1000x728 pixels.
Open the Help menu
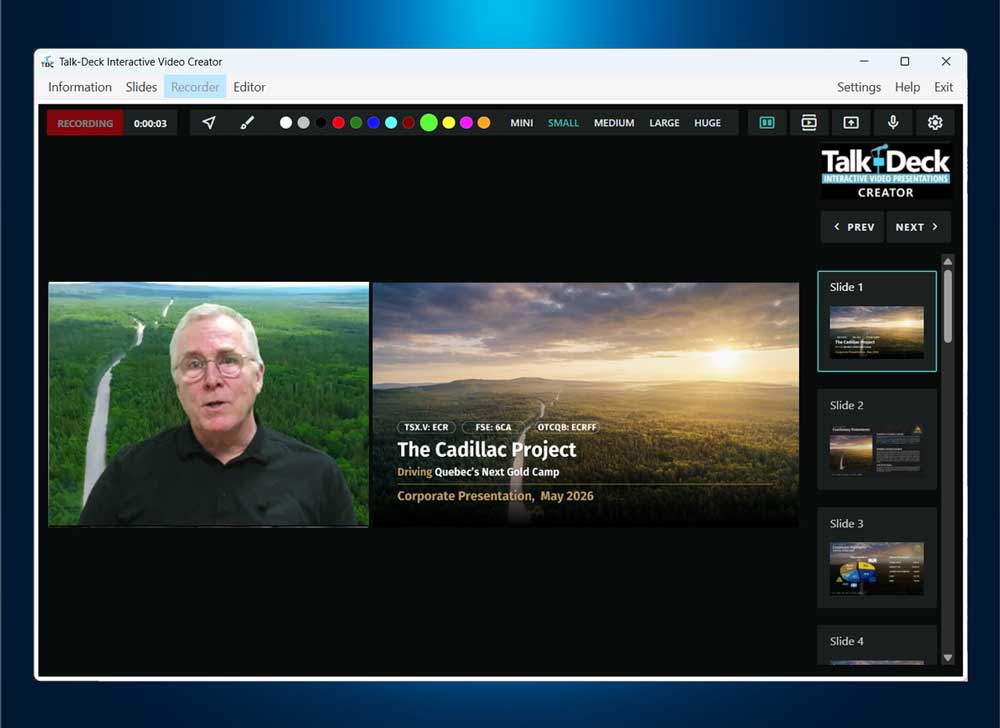tap(907, 87)
